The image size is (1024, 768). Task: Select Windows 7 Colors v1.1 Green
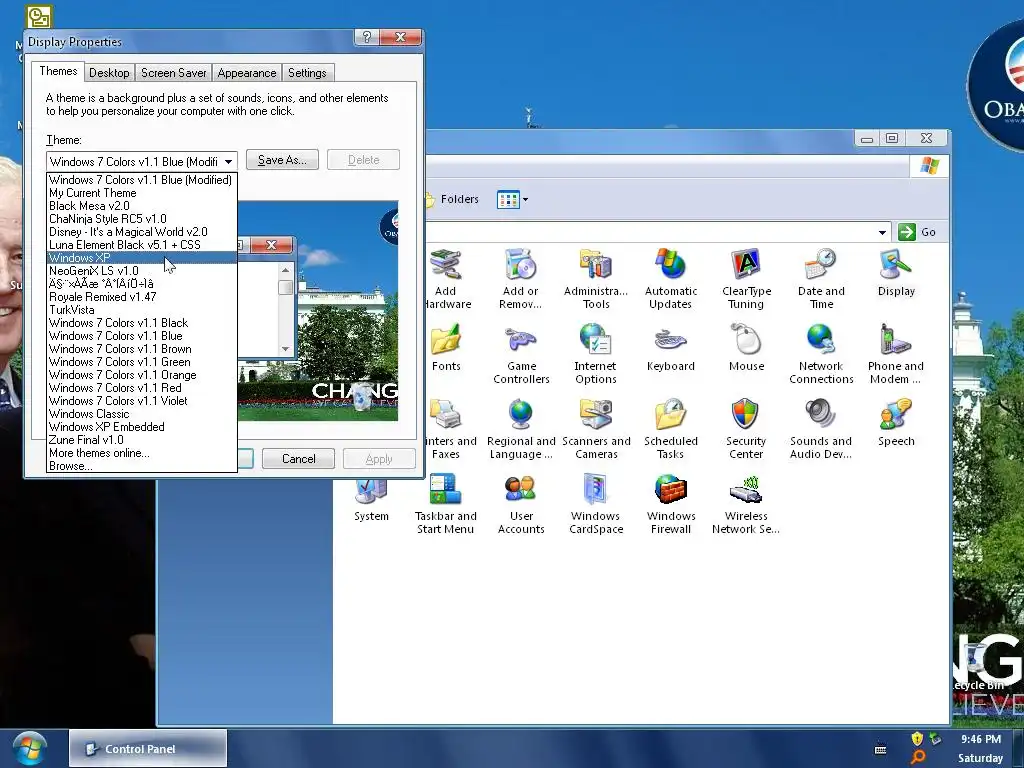click(x=142, y=362)
